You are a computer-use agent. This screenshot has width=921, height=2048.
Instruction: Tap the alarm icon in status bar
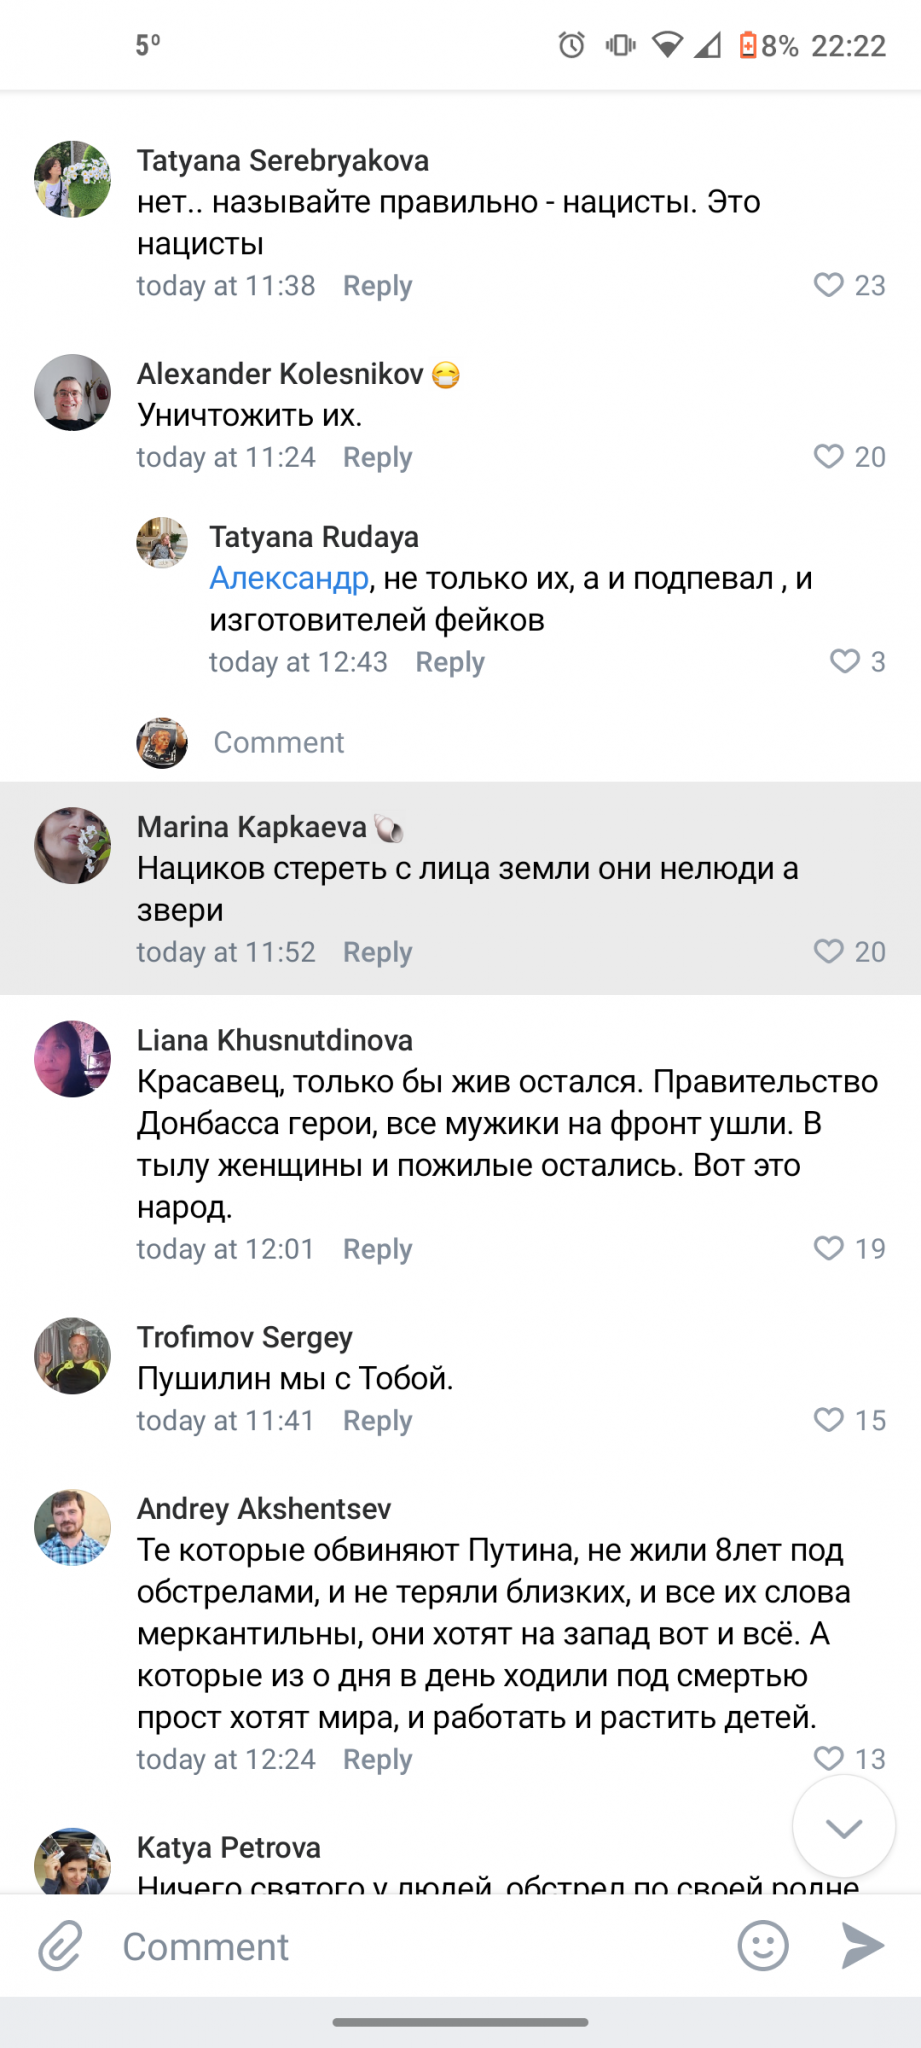[571, 45]
